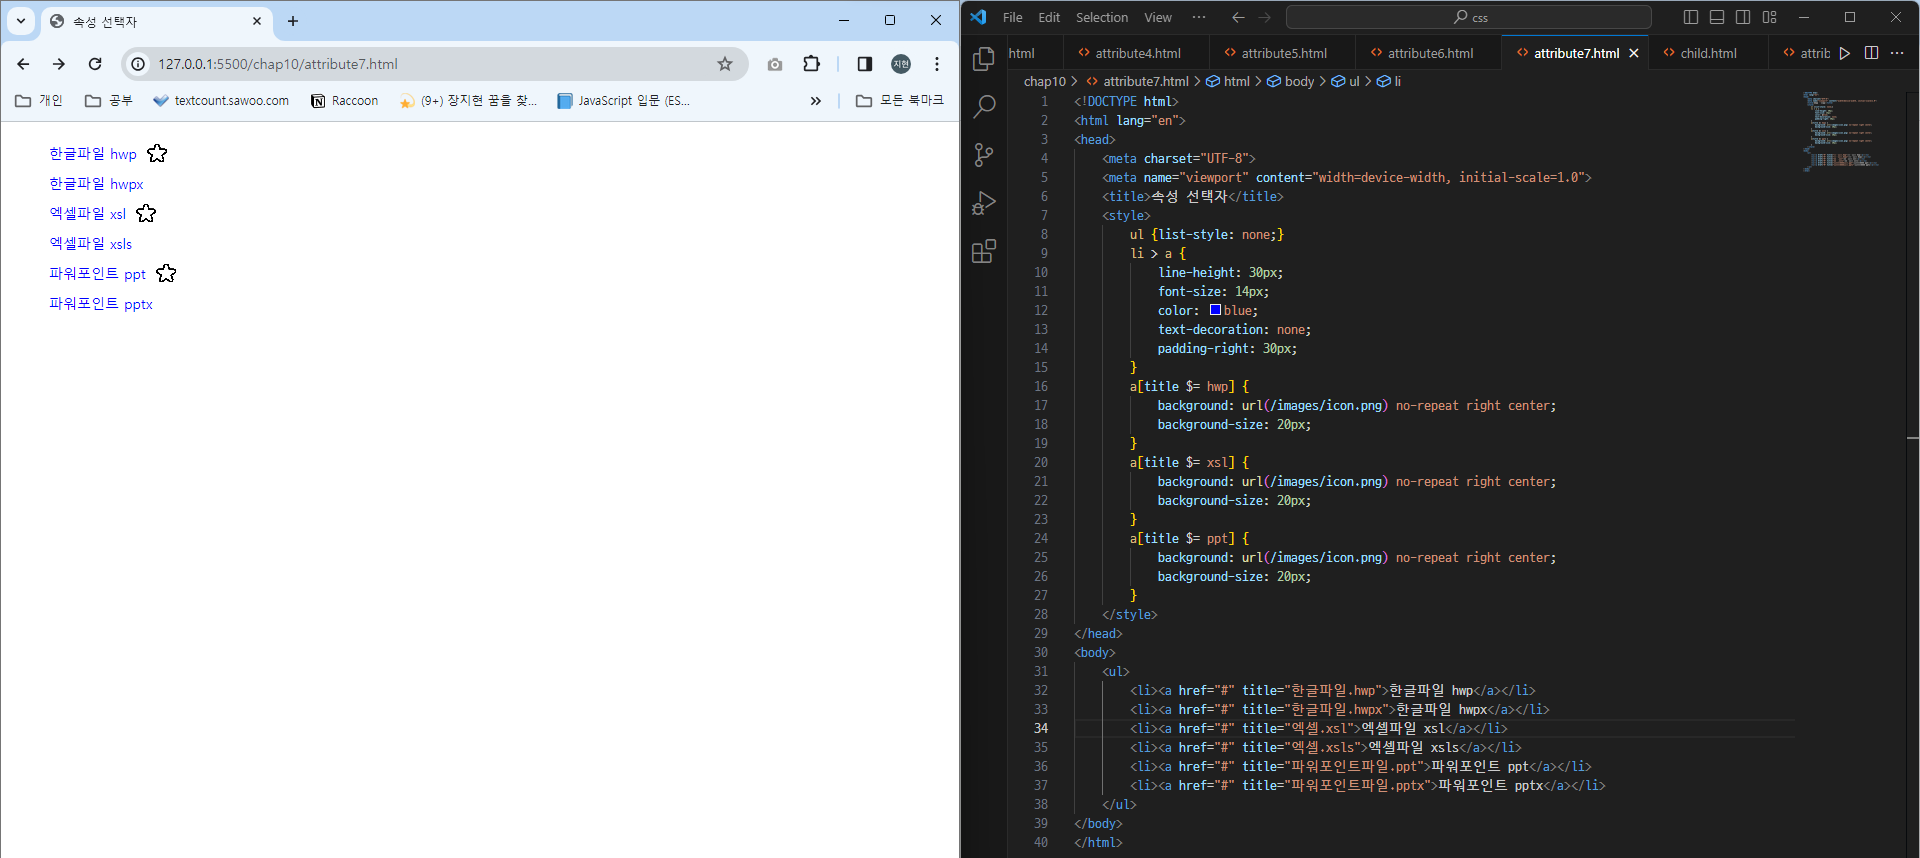Viewport: 1920px width, 858px height.
Task: Open the File menu in VS Code
Action: tap(1012, 17)
